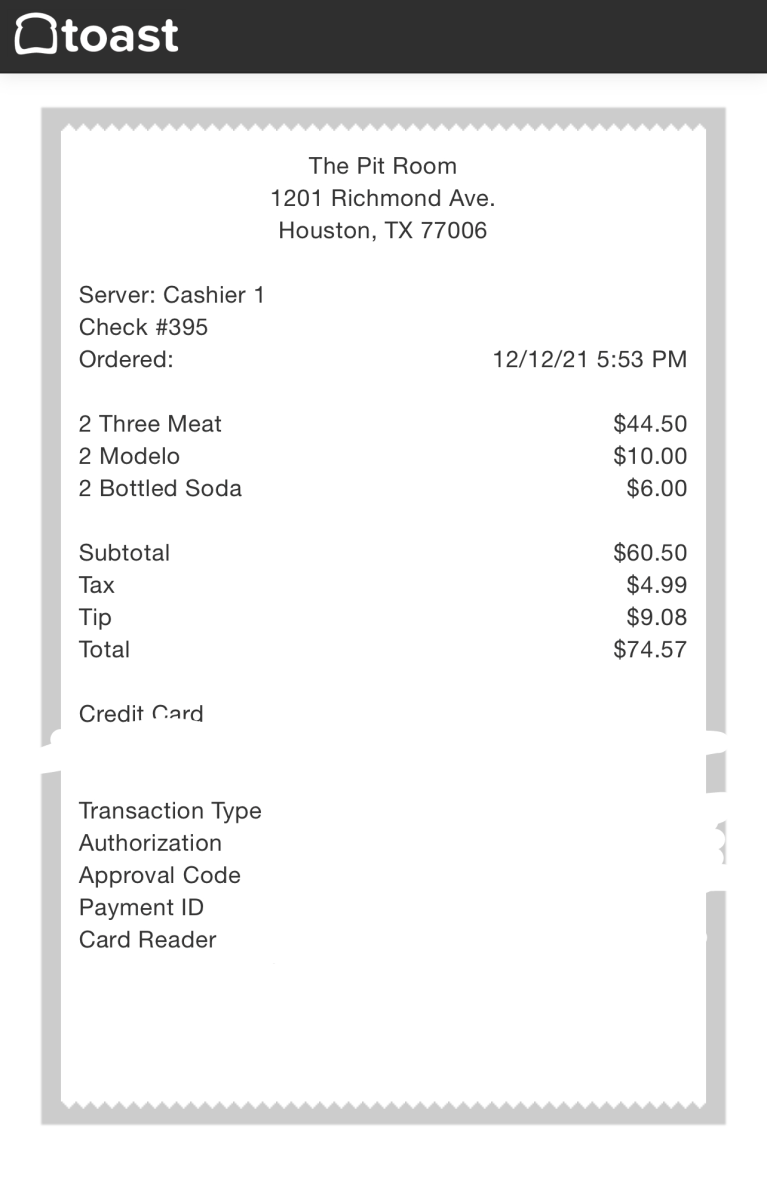Click the toast wordmark in header
The height and width of the screenshot is (1200, 767).
[121, 35]
